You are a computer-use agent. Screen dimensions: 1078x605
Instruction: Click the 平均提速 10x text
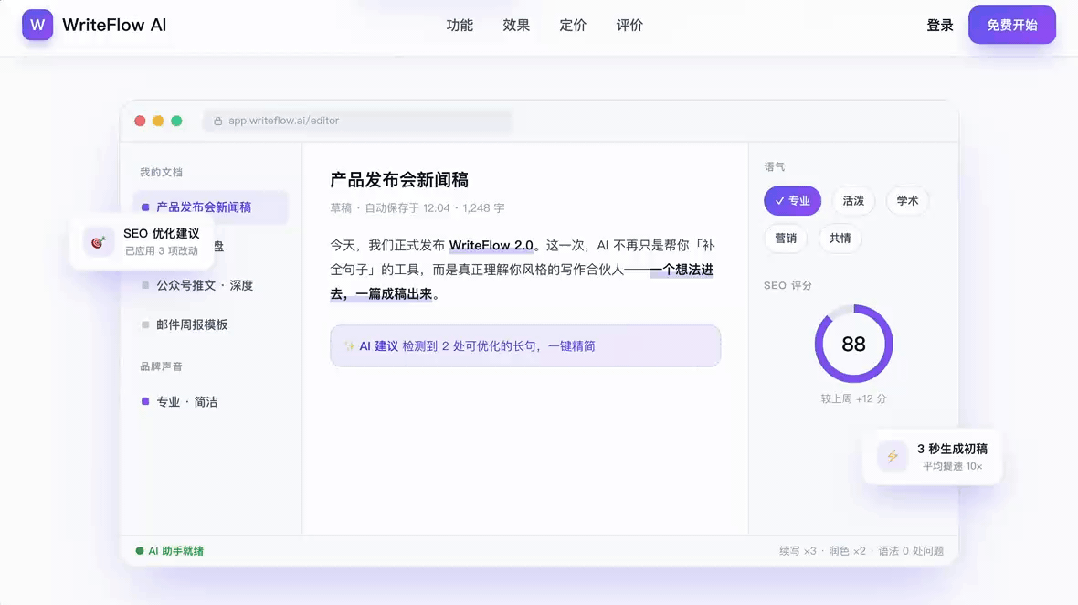coord(952,466)
